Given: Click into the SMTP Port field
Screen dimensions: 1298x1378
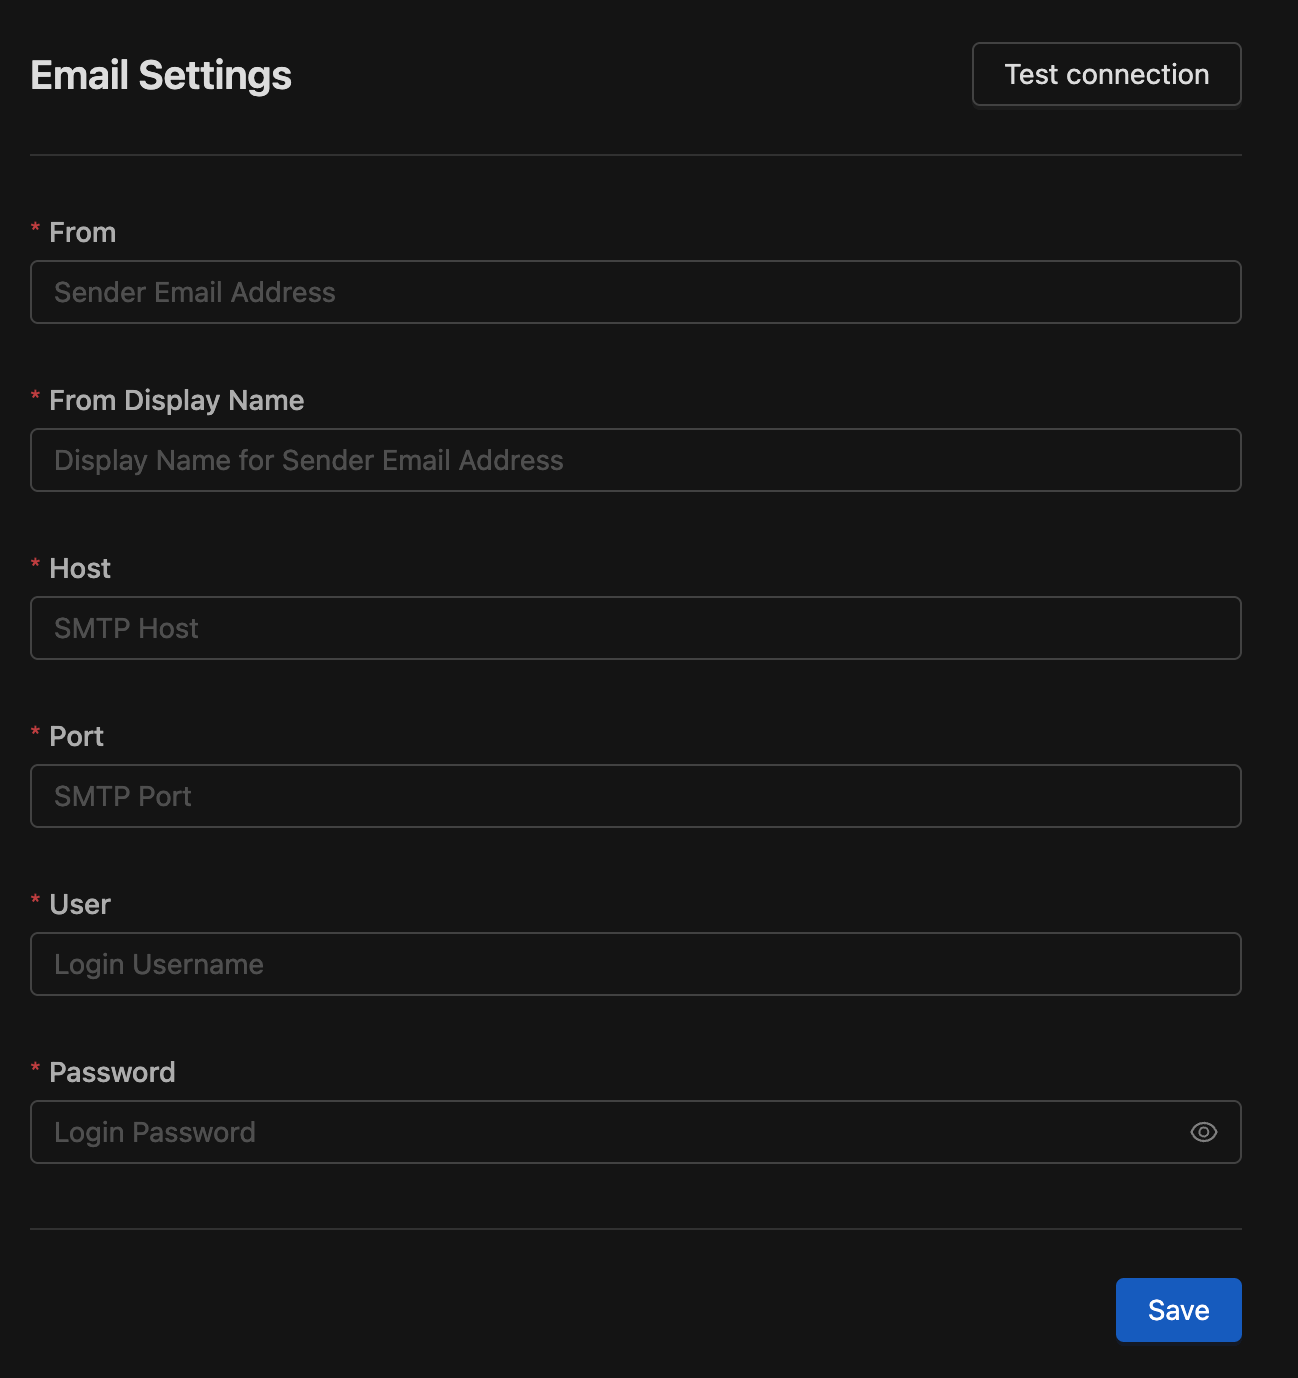Looking at the screenshot, I should (636, 796).
